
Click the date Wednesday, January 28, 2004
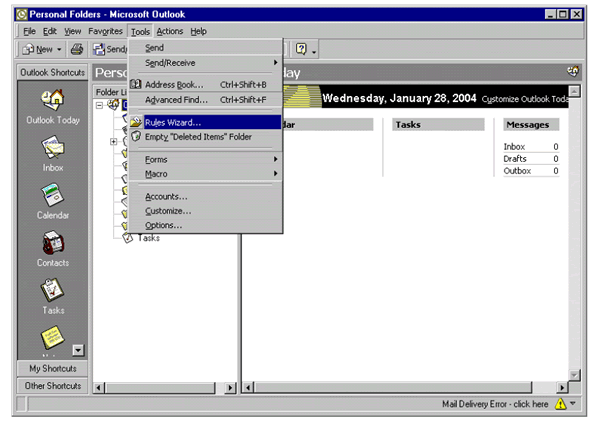(x=399, y=98)
